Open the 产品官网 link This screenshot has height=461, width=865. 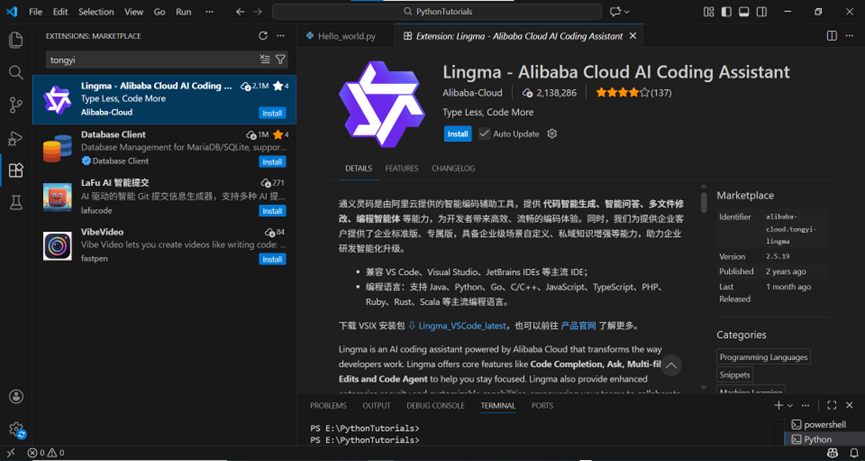579,326
